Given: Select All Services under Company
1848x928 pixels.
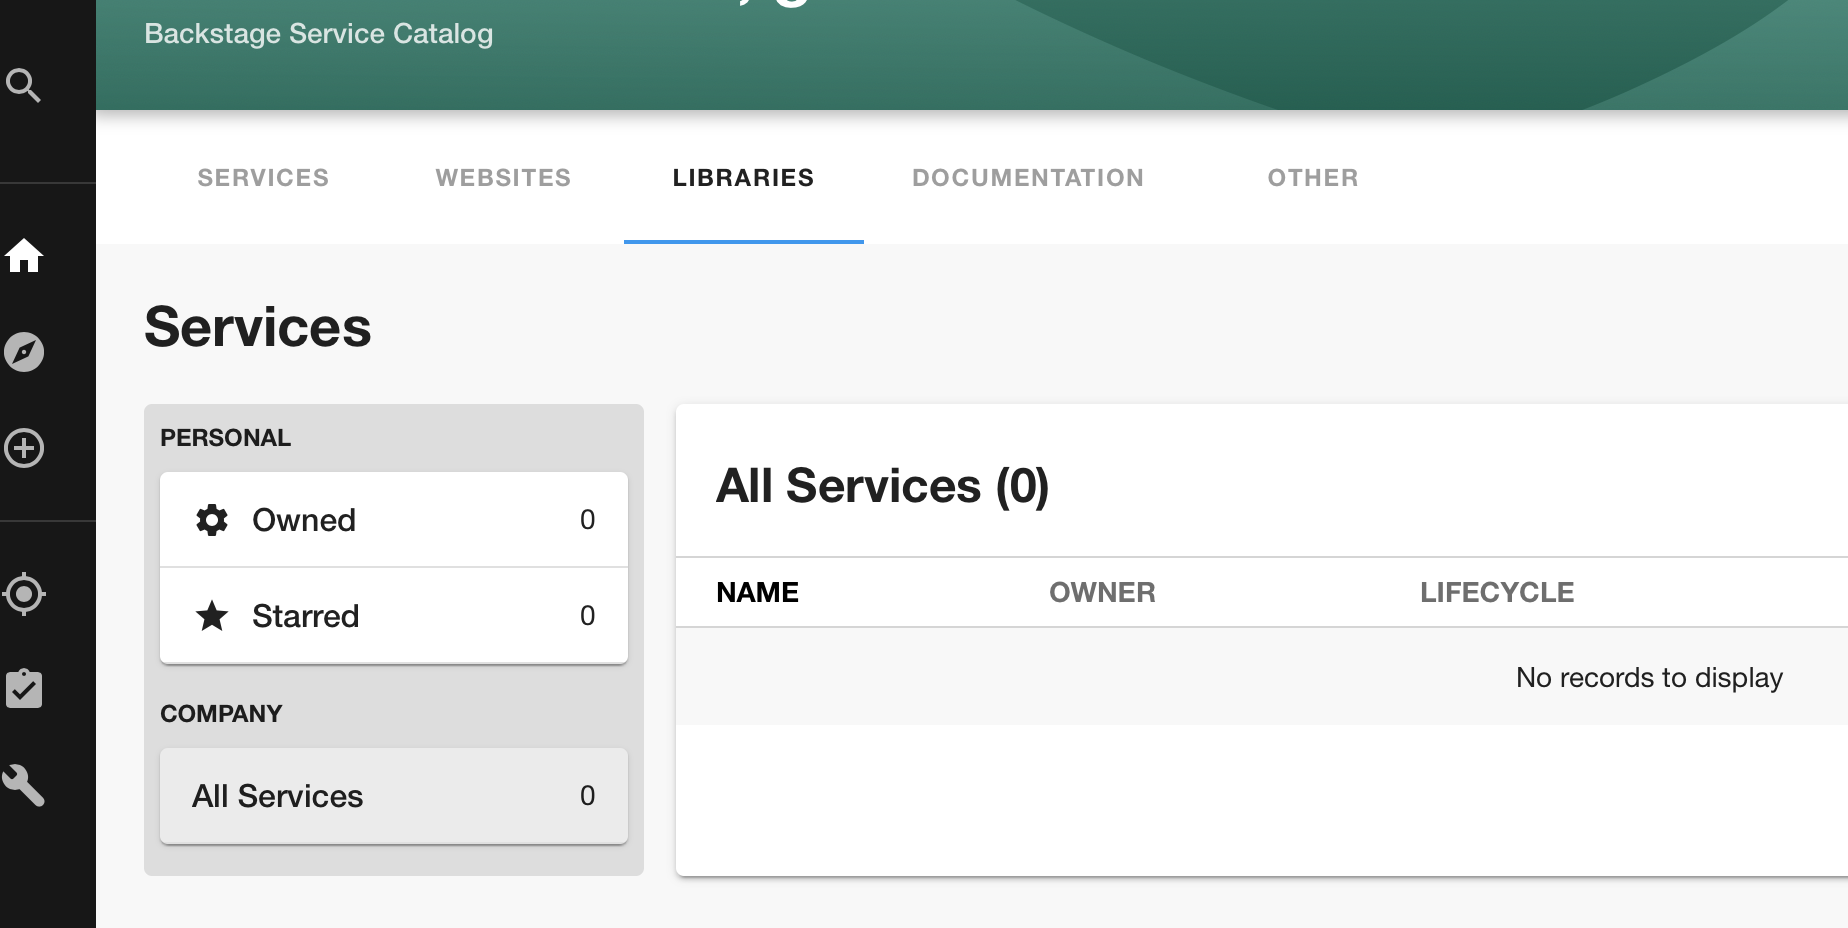Looking at the screenshot, I should tap(393, 796).
